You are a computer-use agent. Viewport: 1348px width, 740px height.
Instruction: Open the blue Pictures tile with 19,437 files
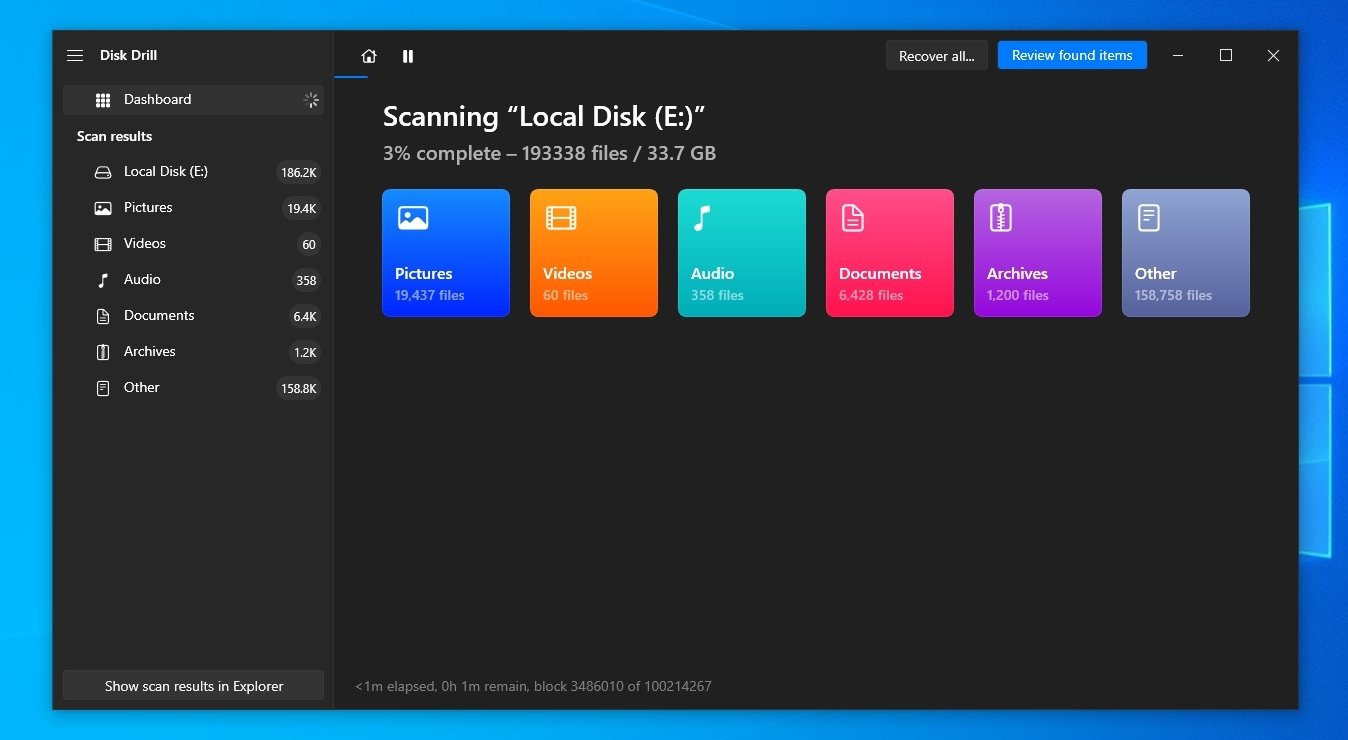click(x=446, y=253)
